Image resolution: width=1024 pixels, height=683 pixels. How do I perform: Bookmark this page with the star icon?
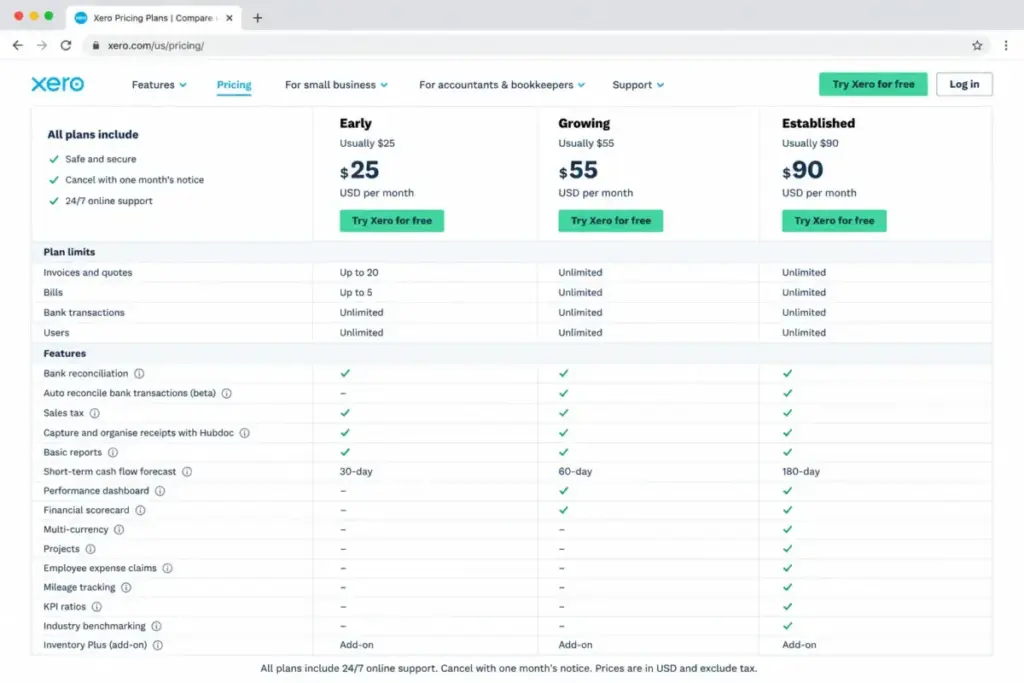(977, 45)
